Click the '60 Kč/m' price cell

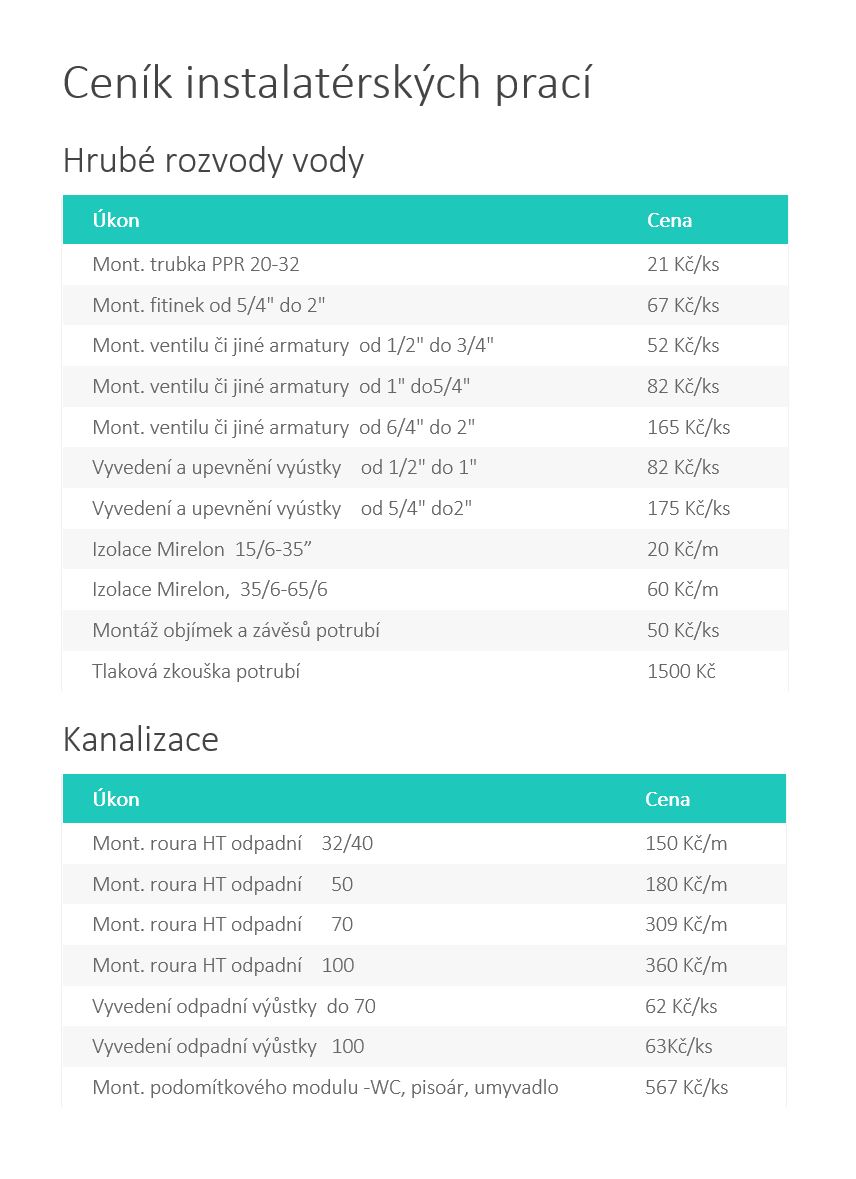[x=683, y=589]
